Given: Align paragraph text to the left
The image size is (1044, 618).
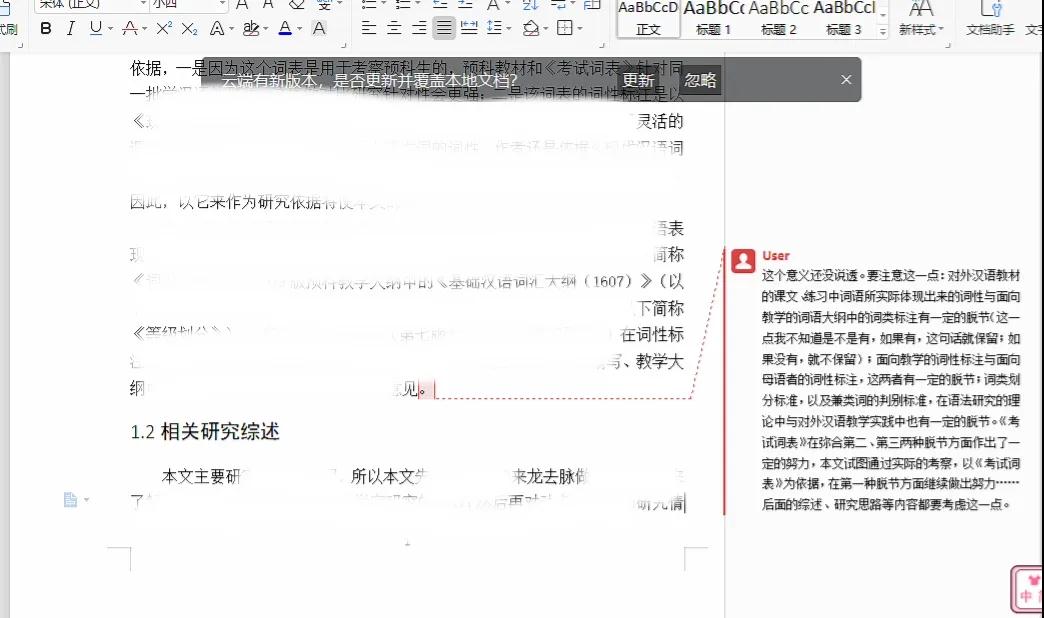Looking at the screenshot, I should pyautogui.click(x=369, y=28).
